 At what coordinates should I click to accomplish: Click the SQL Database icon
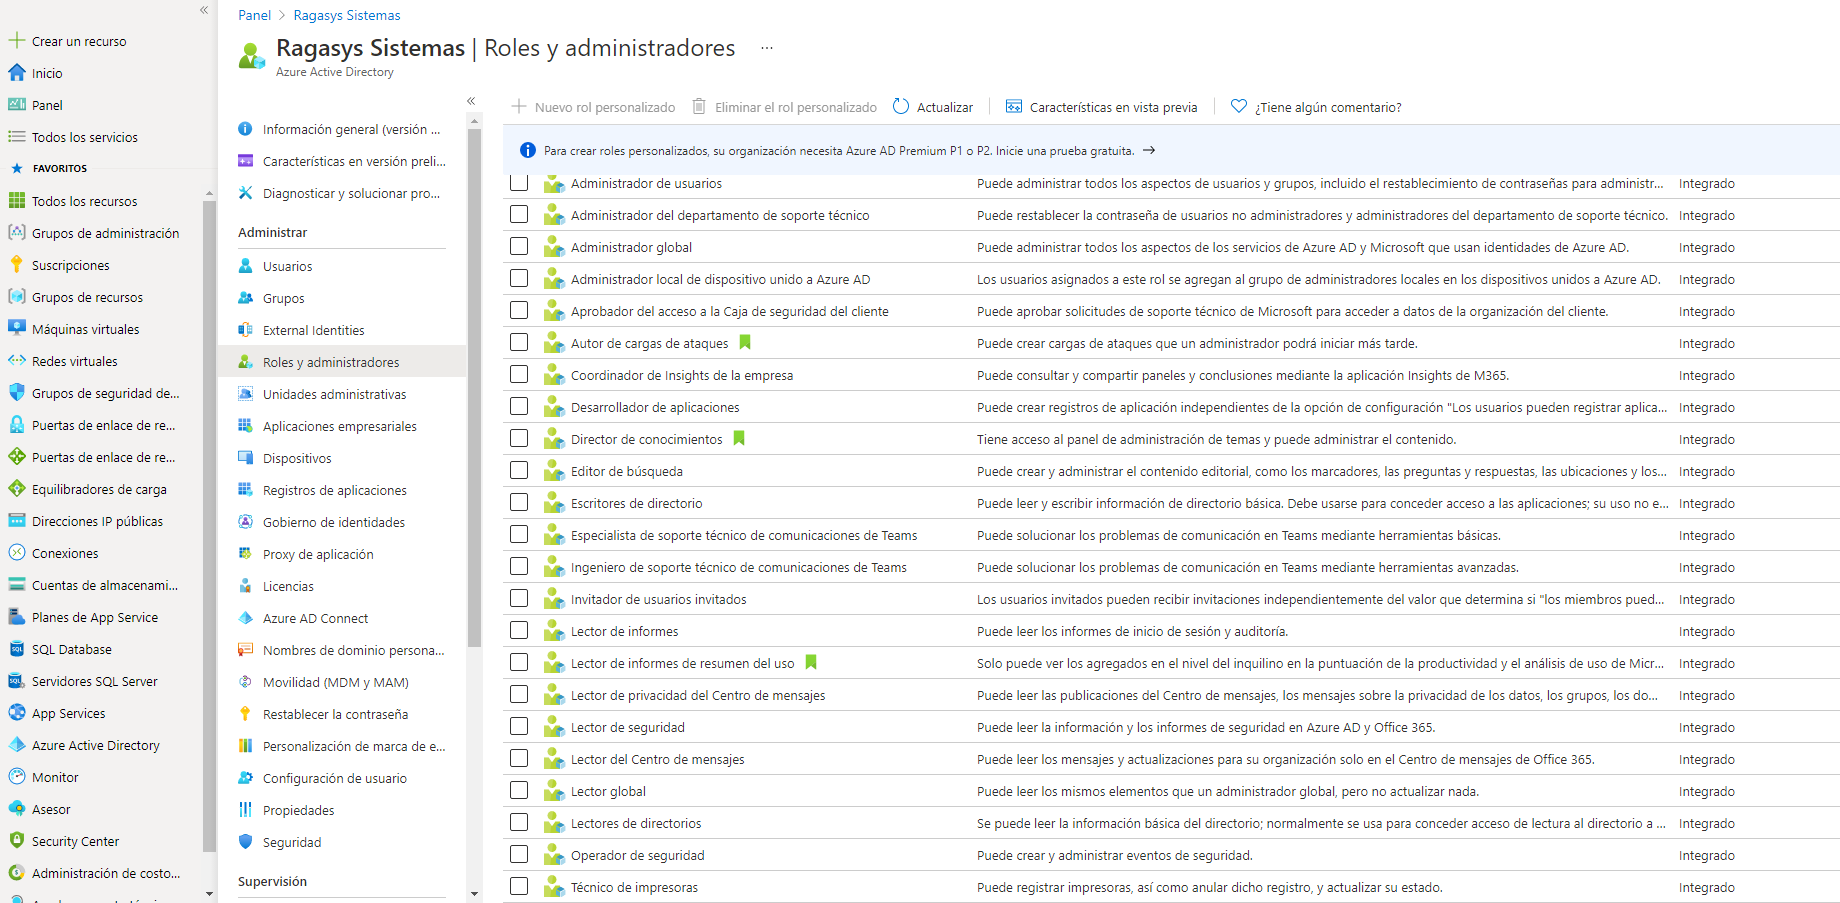coord(16,649)
